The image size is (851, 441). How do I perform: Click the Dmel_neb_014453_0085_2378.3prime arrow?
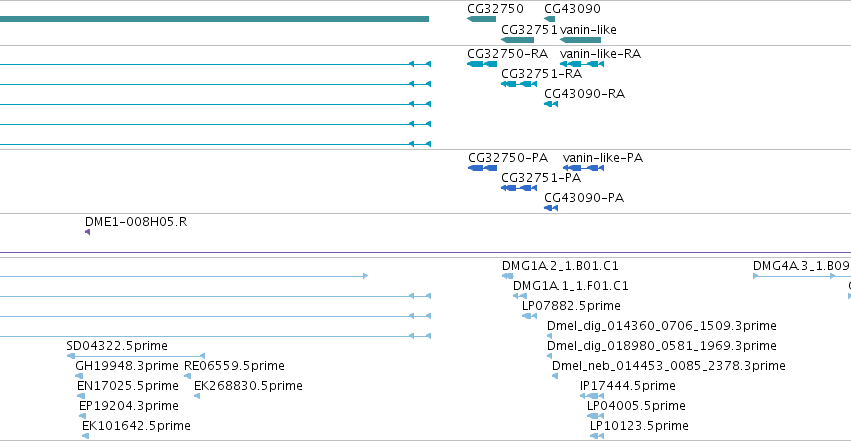click(555, 376)
